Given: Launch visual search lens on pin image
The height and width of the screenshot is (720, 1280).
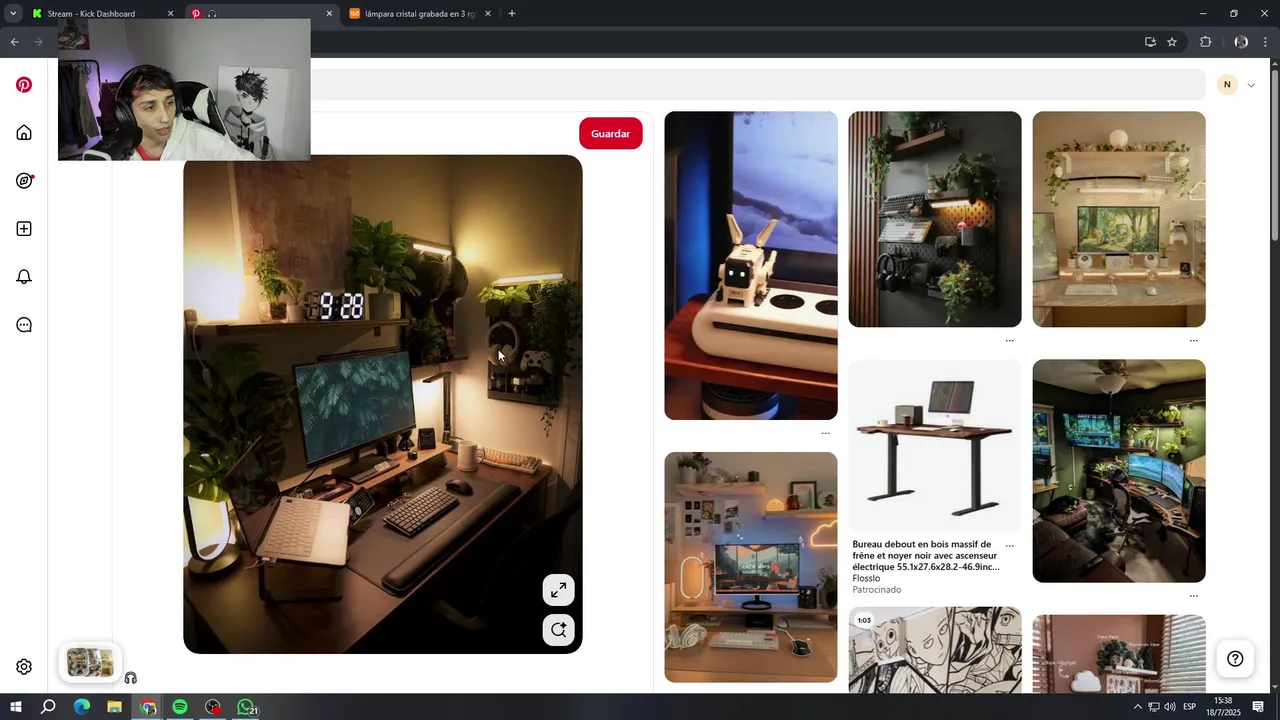Looking at the screenshot, I should (x=559, y=630).
